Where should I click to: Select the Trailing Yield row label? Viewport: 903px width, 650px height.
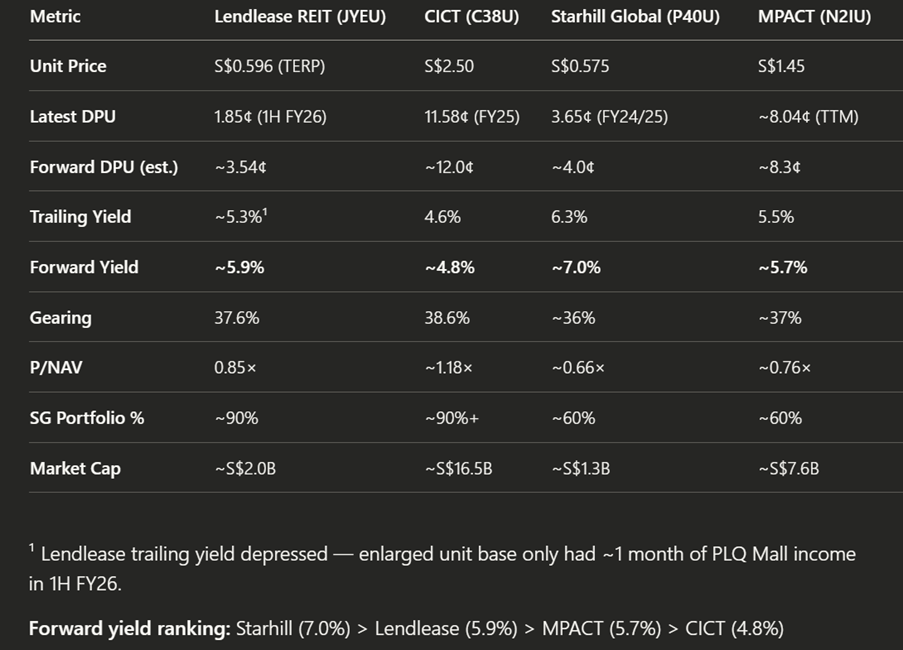click(80, 217)
